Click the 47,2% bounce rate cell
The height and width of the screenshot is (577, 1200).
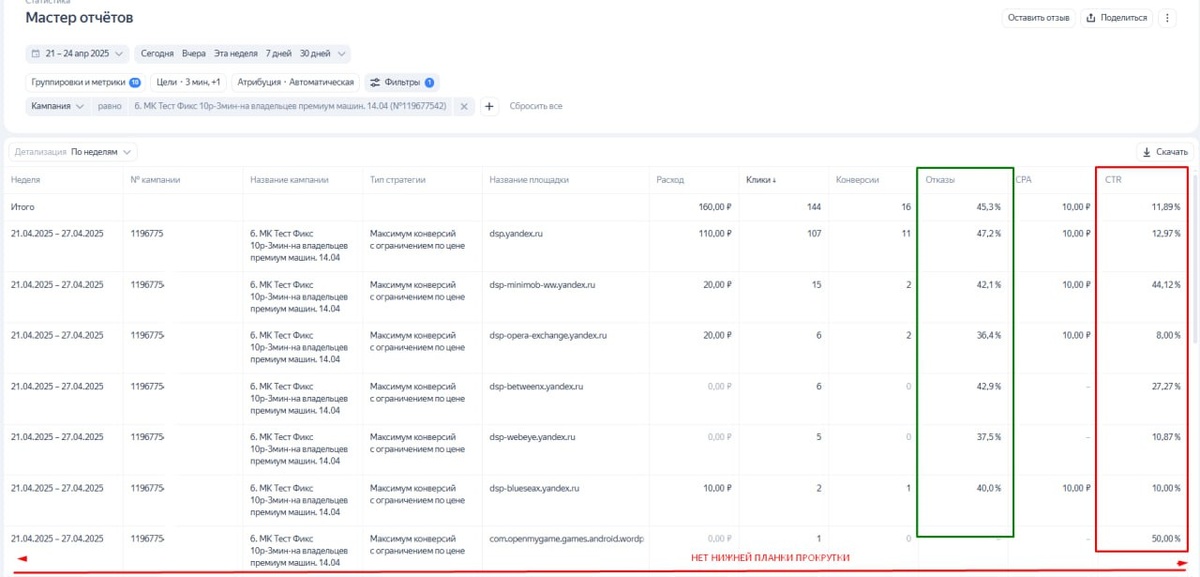click(989, 233)
